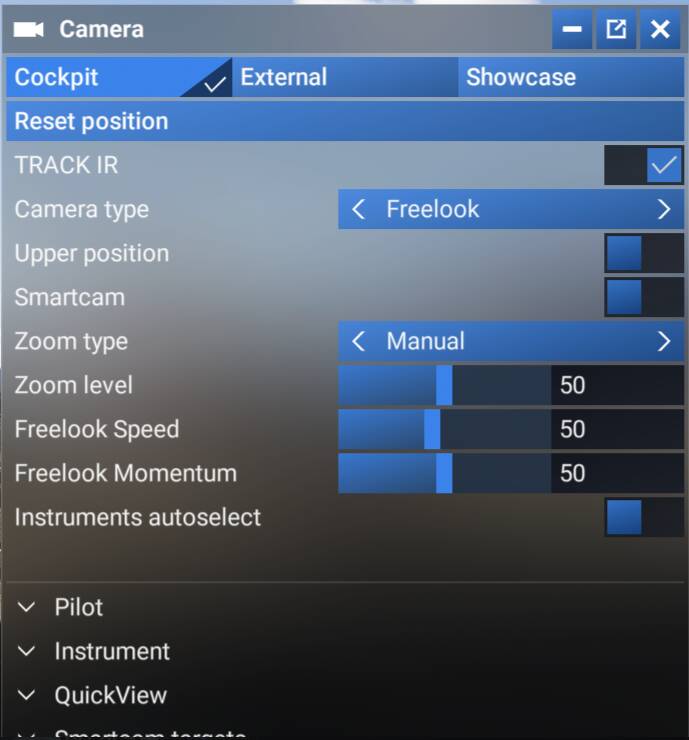
Task: Minimize the Camera panel
Action: [572, 29]
